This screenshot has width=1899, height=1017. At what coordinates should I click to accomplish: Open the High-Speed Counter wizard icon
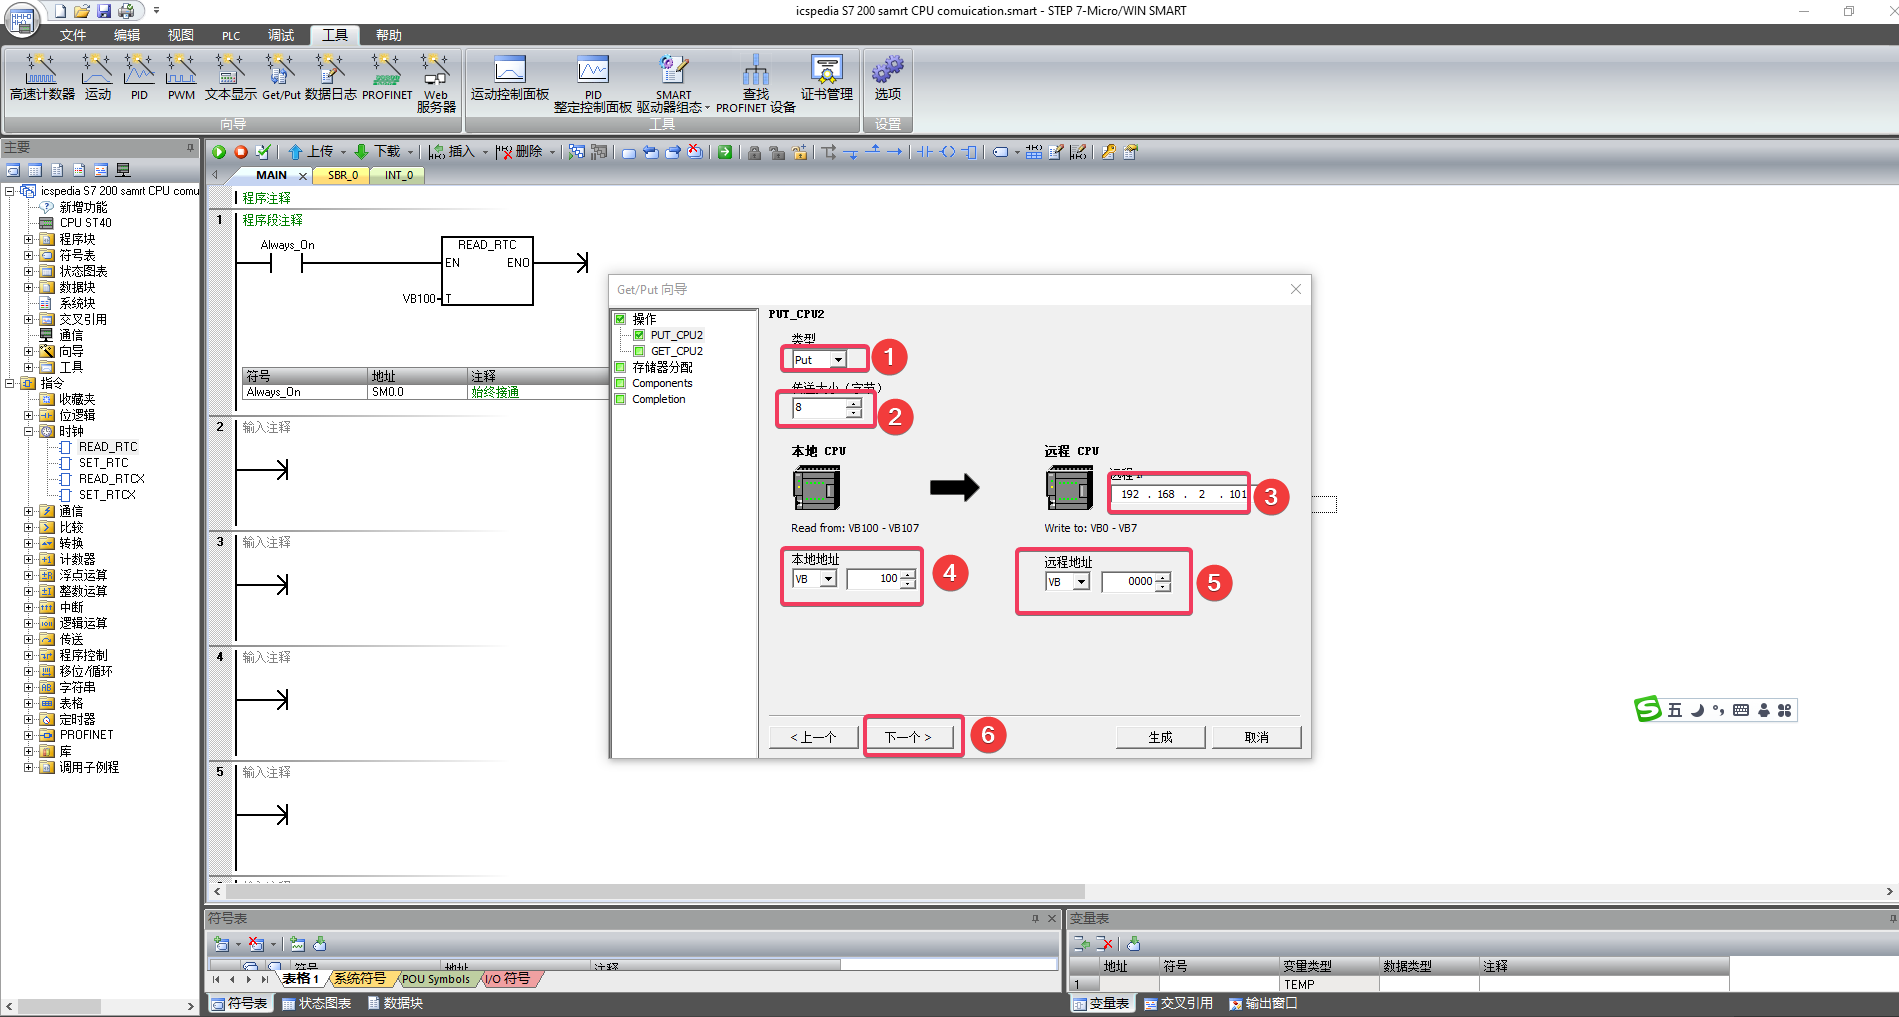point(41,77)
